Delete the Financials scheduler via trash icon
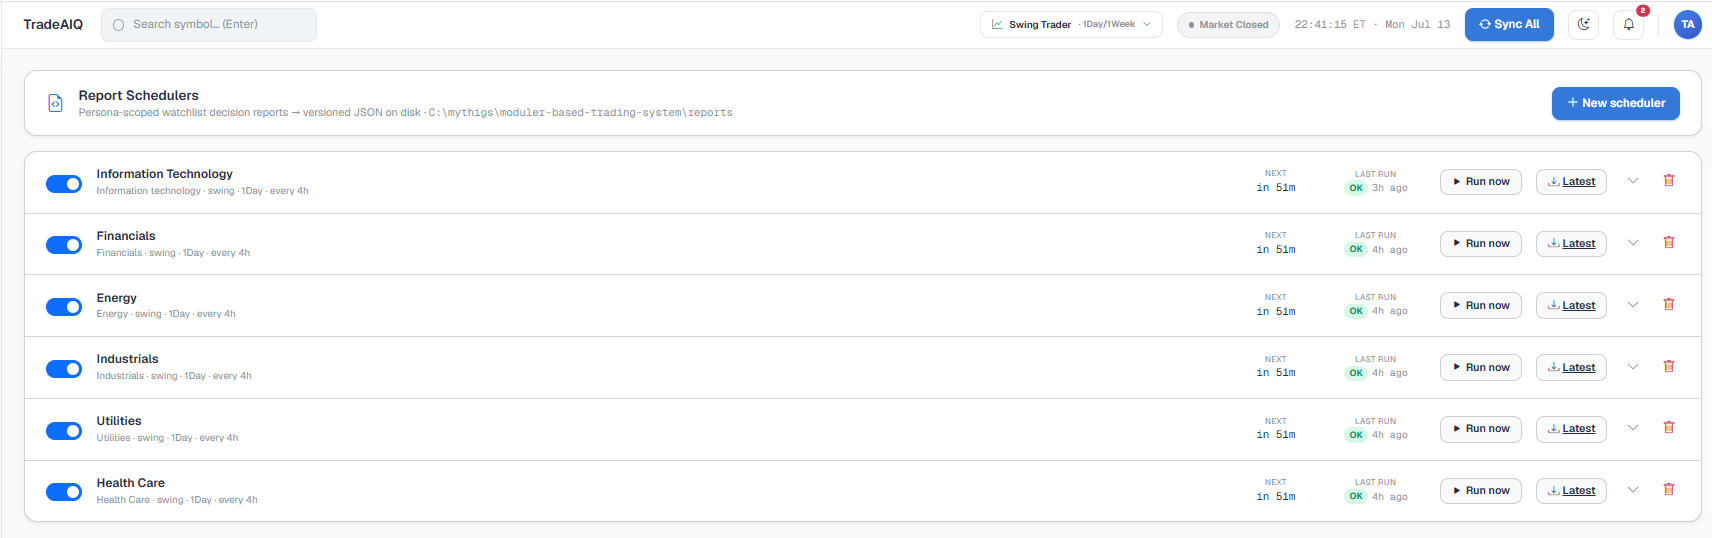This screenshot has width=1712, height=538. [1669, 243]
